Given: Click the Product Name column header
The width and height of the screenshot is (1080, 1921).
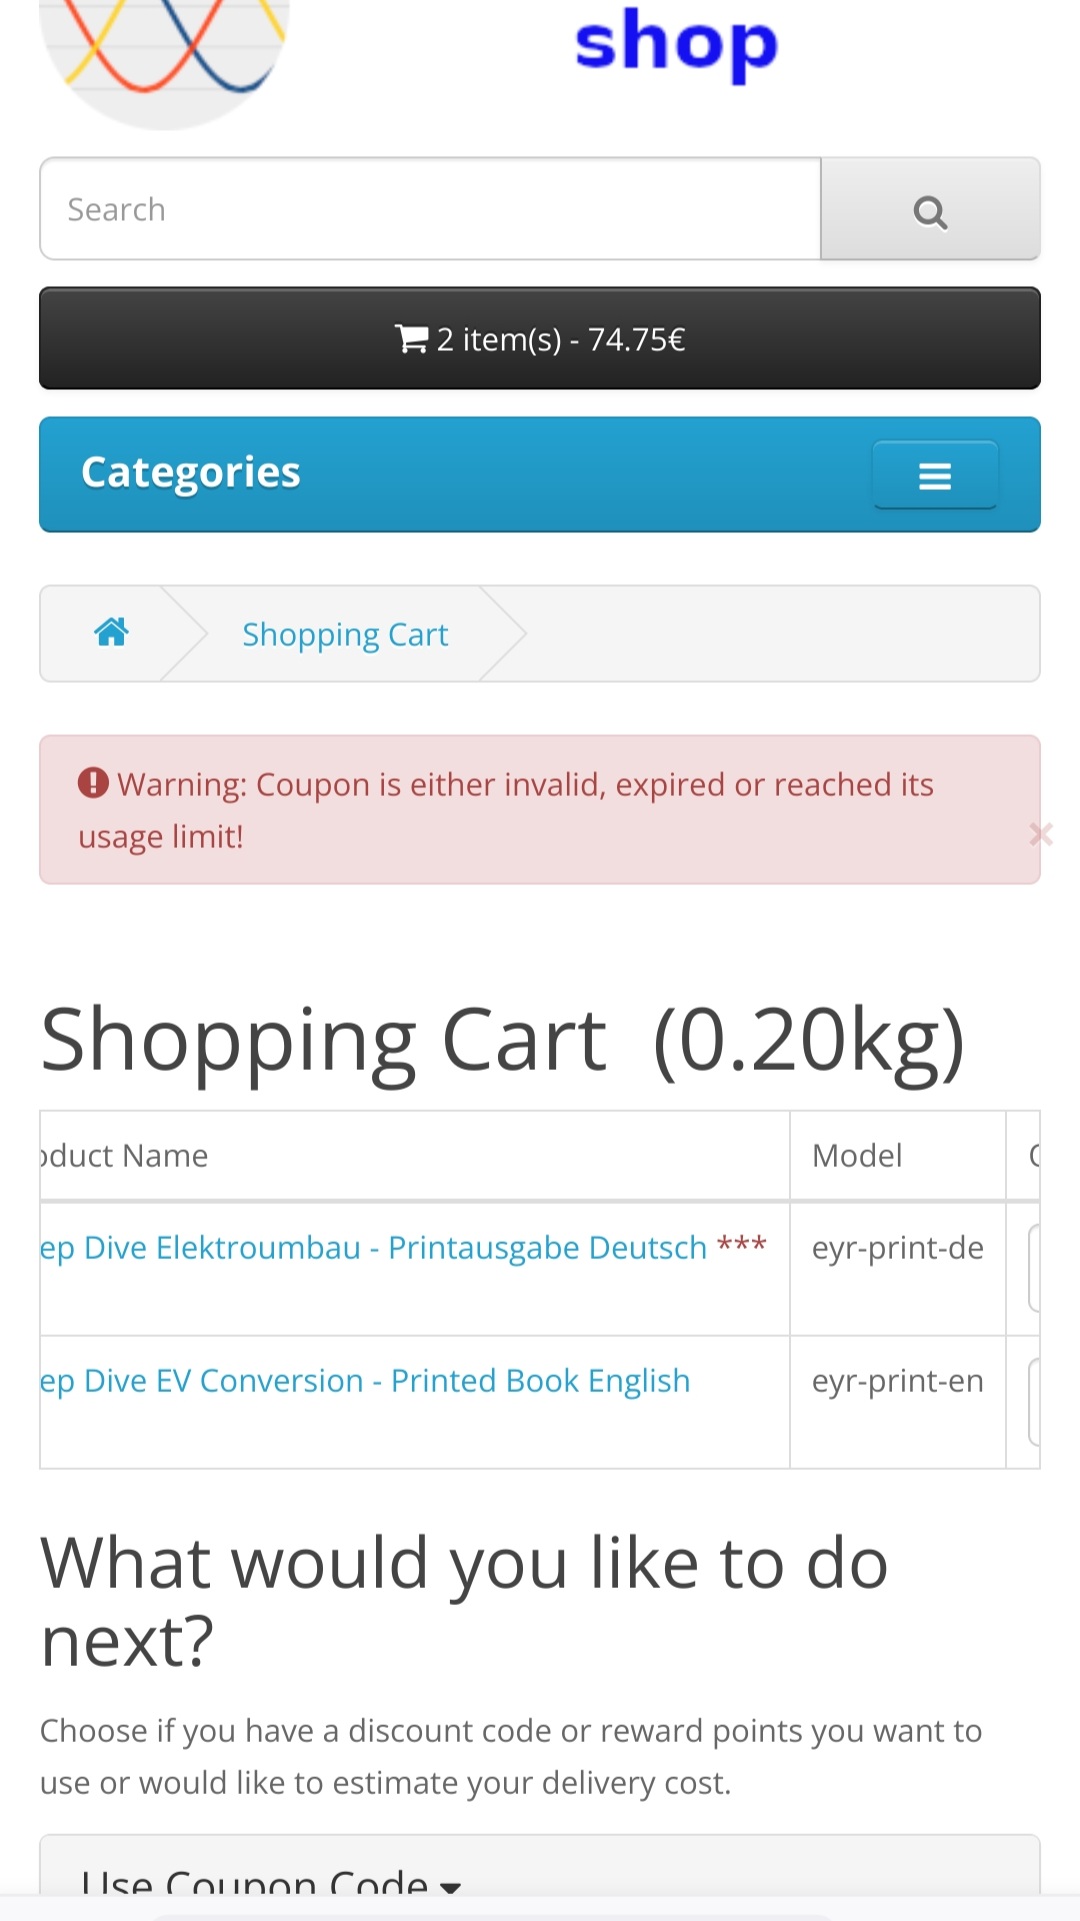Looking at the screenshot, I should tap(124, 1156).
